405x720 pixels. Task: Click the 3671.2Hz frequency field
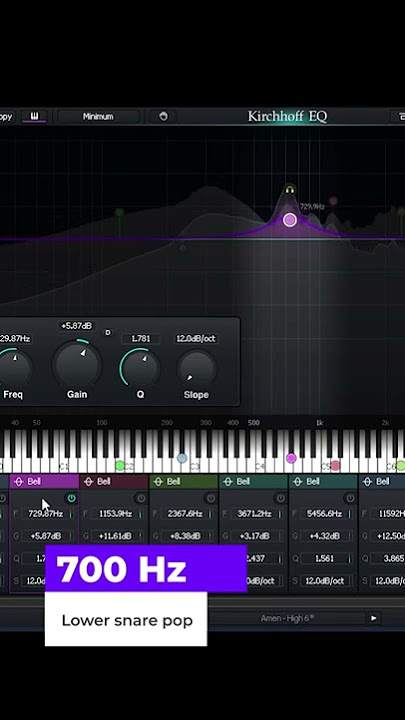[254, 514]
